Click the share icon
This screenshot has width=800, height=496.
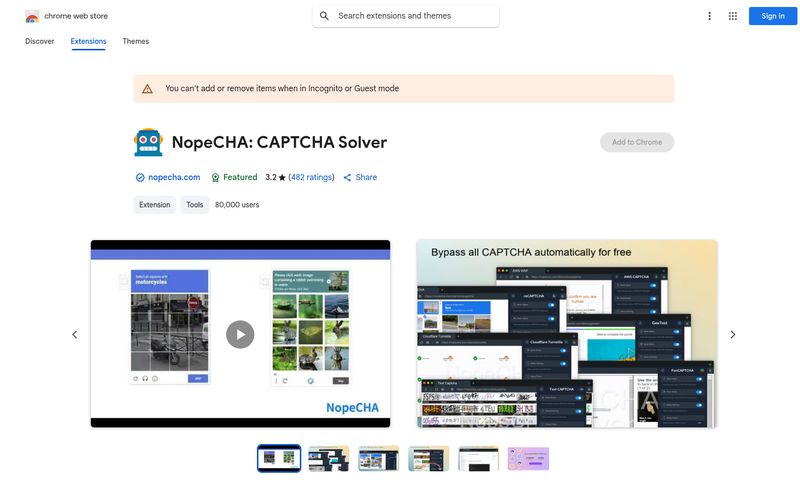[x=347, y=178]
